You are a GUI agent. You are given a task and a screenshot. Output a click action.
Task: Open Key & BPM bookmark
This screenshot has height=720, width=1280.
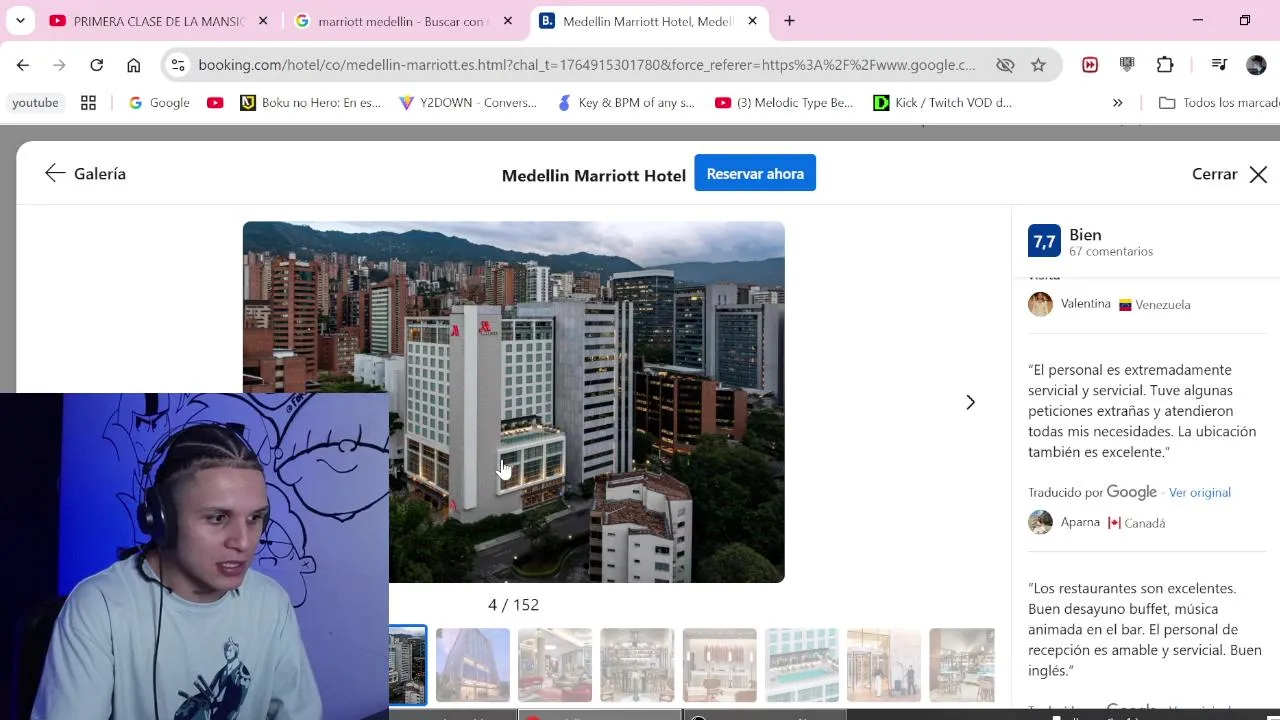[626, 103]
